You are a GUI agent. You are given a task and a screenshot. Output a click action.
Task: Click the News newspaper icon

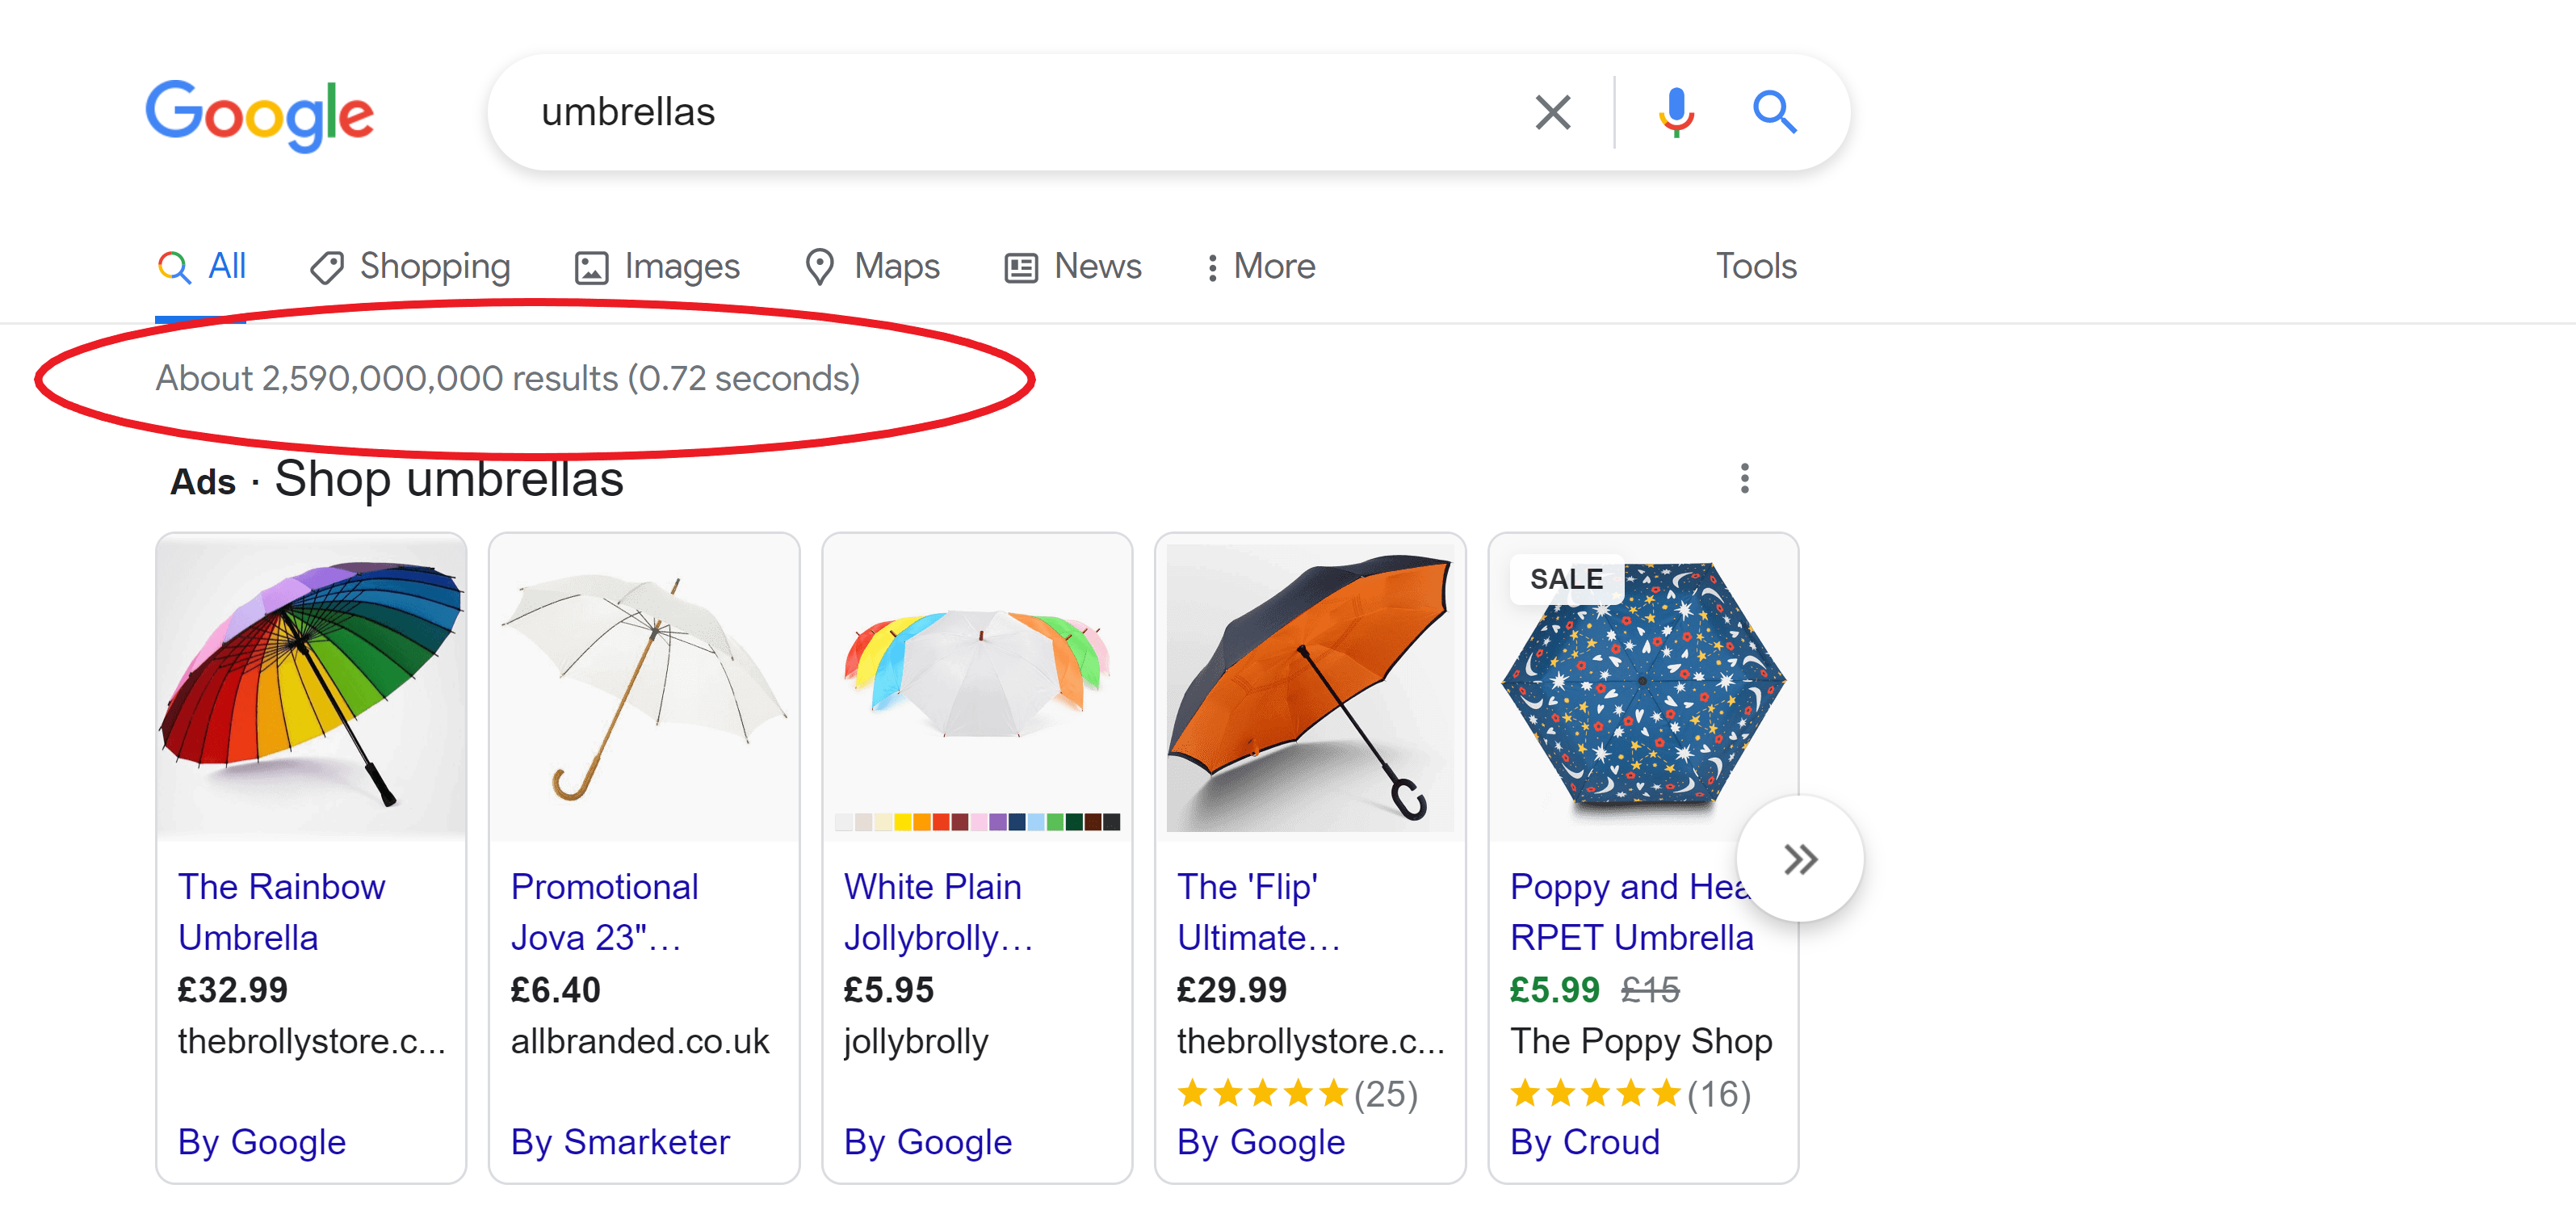(x=1020, y=267)
